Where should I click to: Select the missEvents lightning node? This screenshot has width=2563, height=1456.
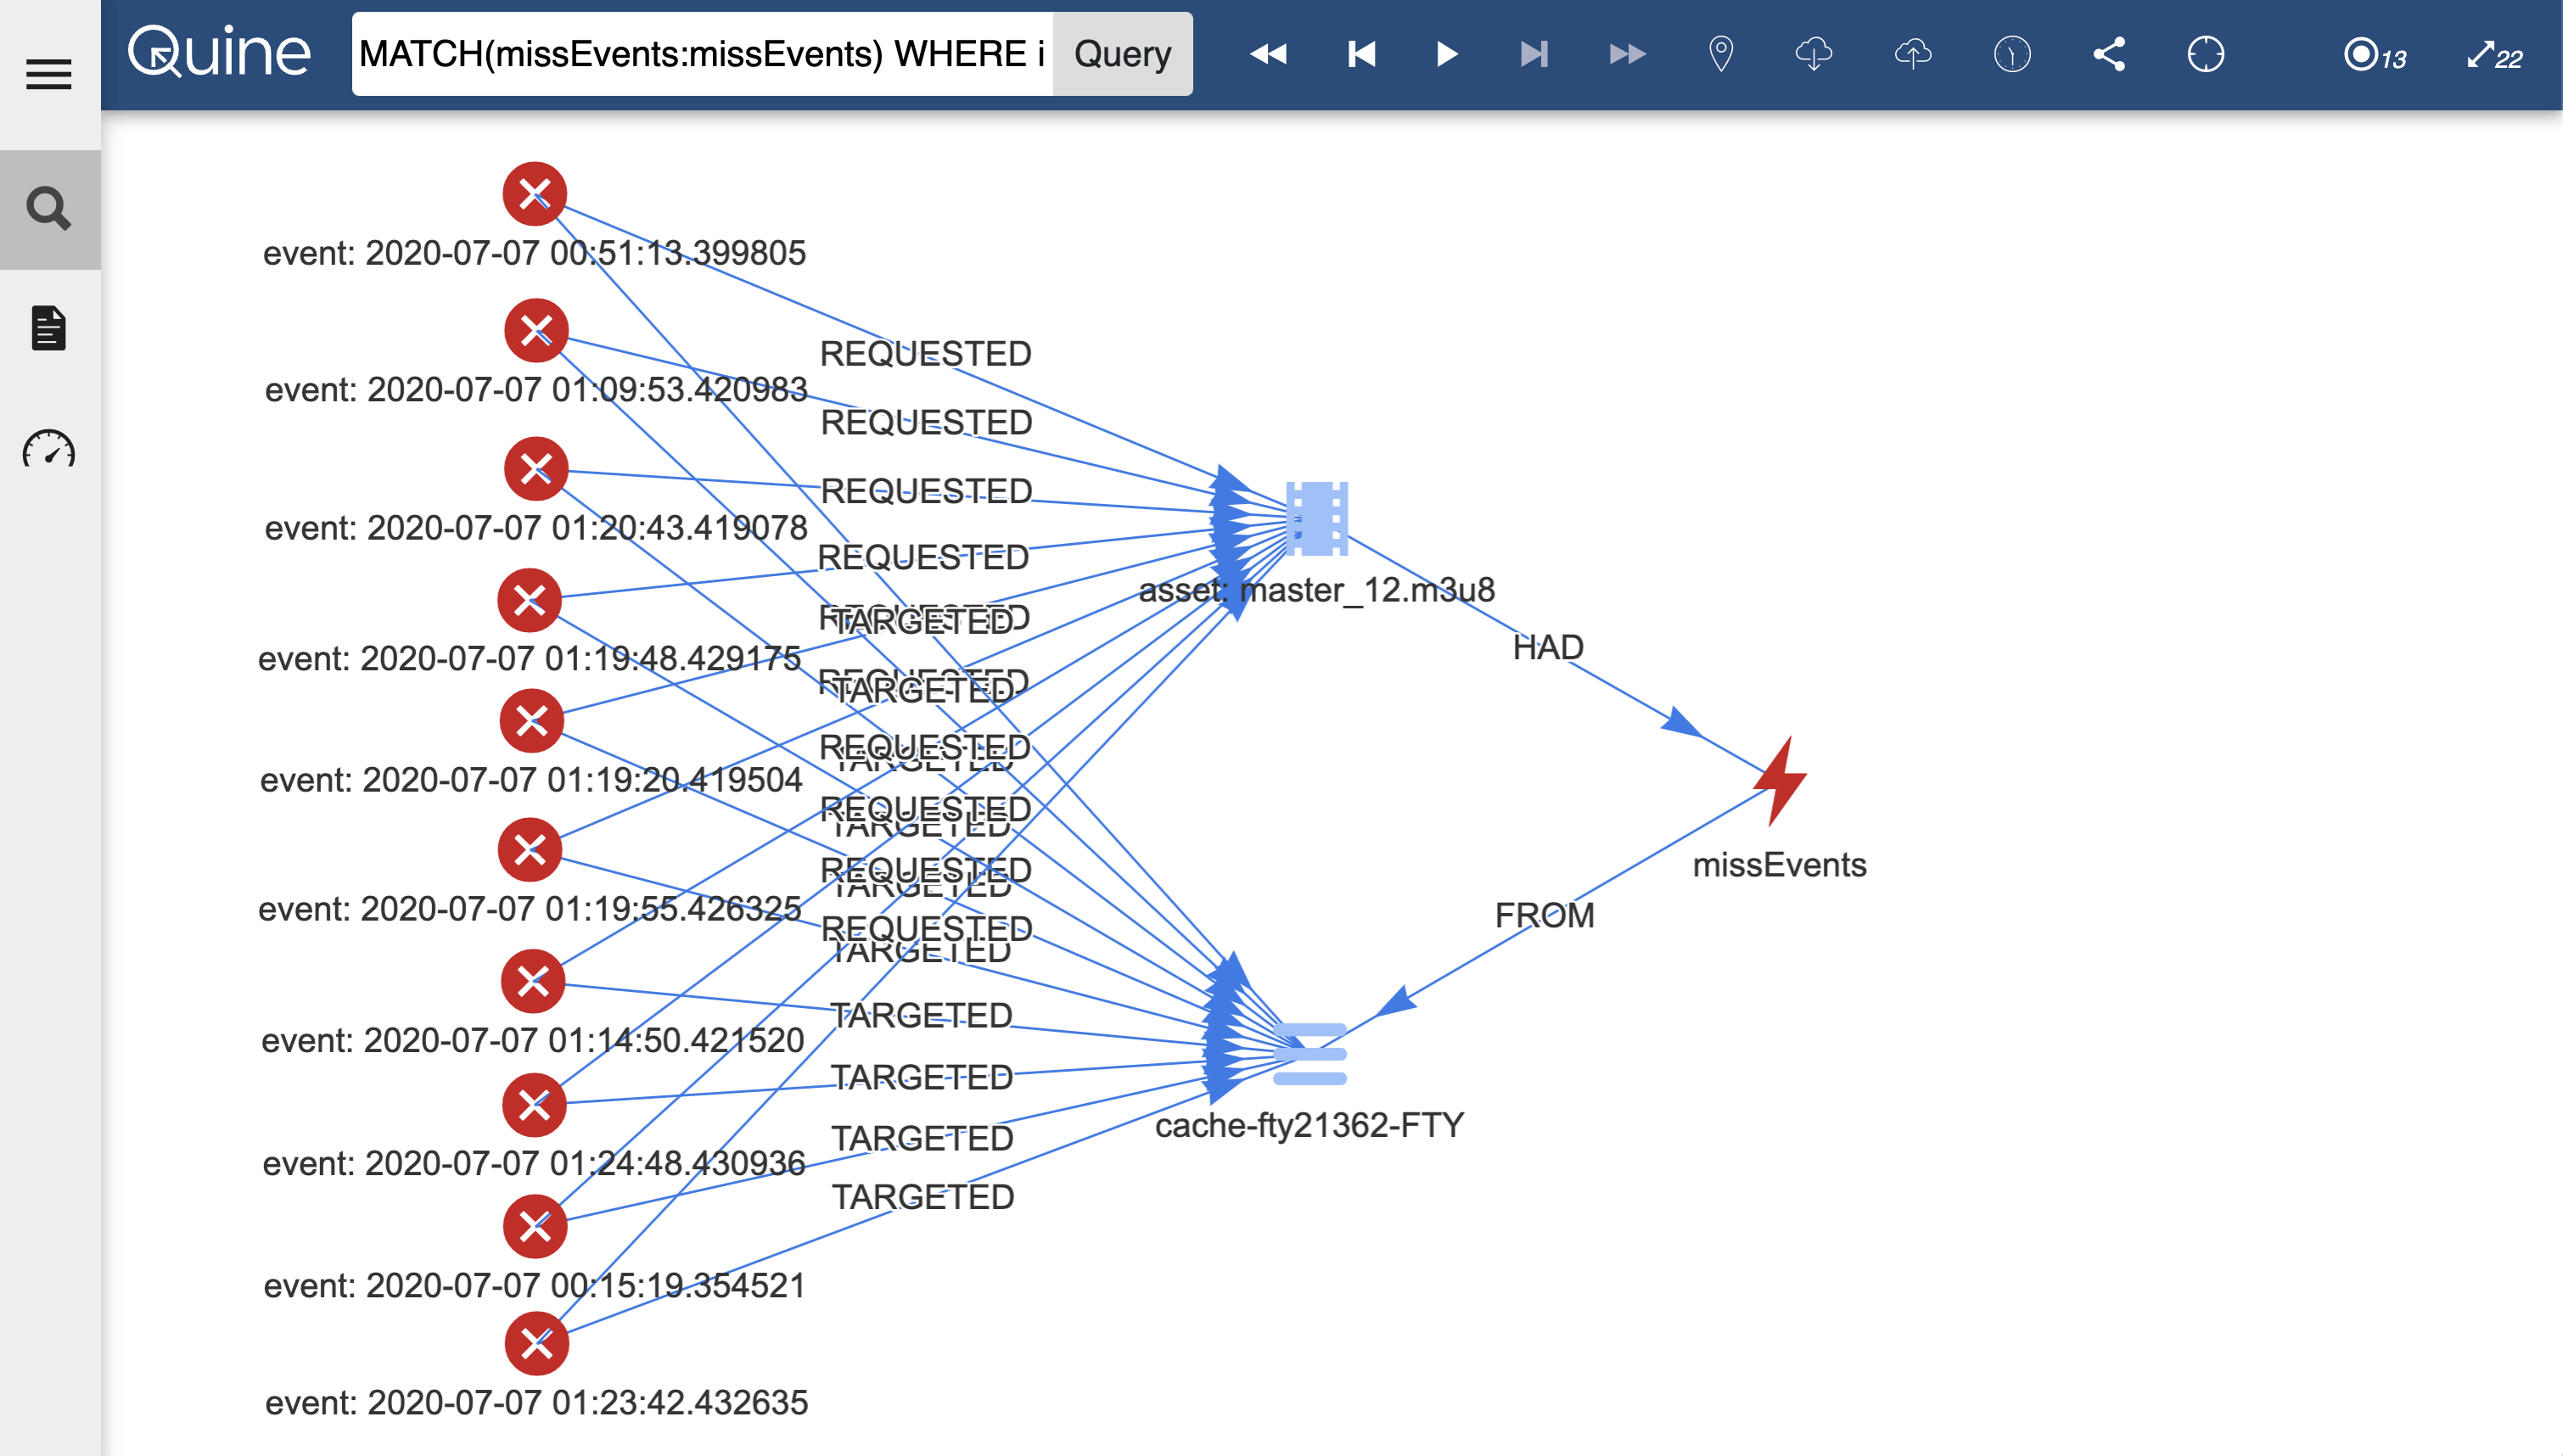(x=1780, y=781)
